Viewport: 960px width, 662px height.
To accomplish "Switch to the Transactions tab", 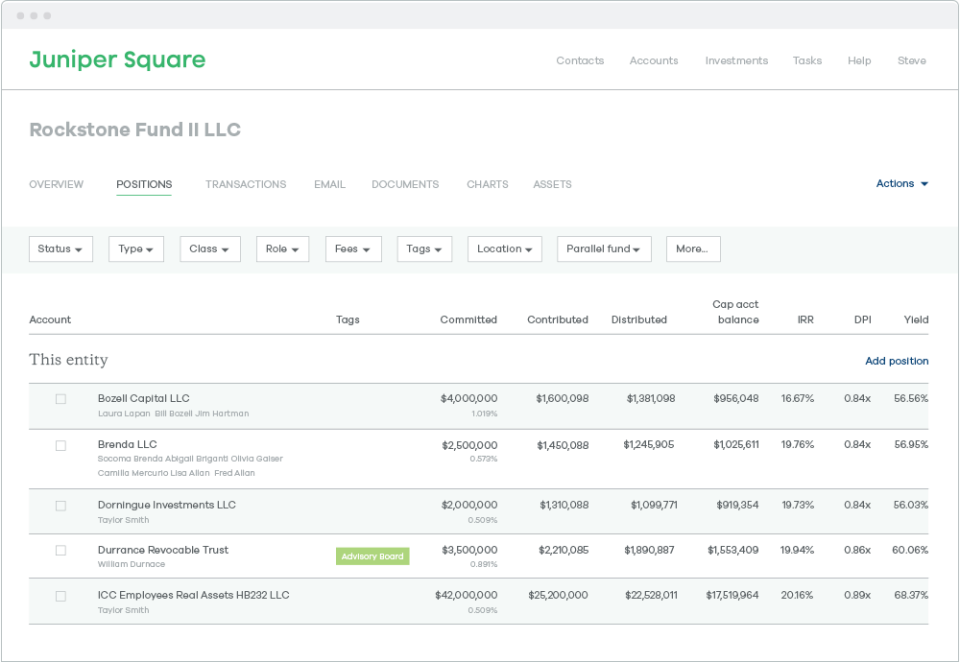I will [x=246, y=184].
